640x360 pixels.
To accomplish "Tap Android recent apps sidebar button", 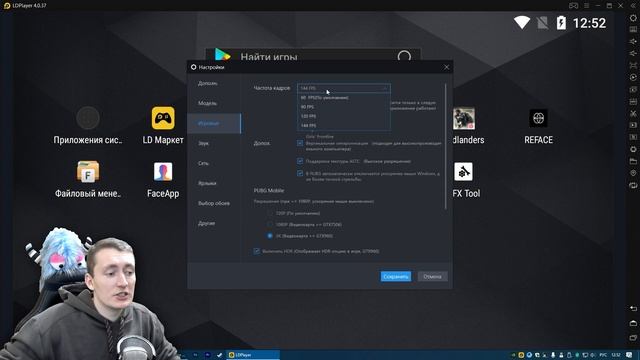I will coord(633,338).
